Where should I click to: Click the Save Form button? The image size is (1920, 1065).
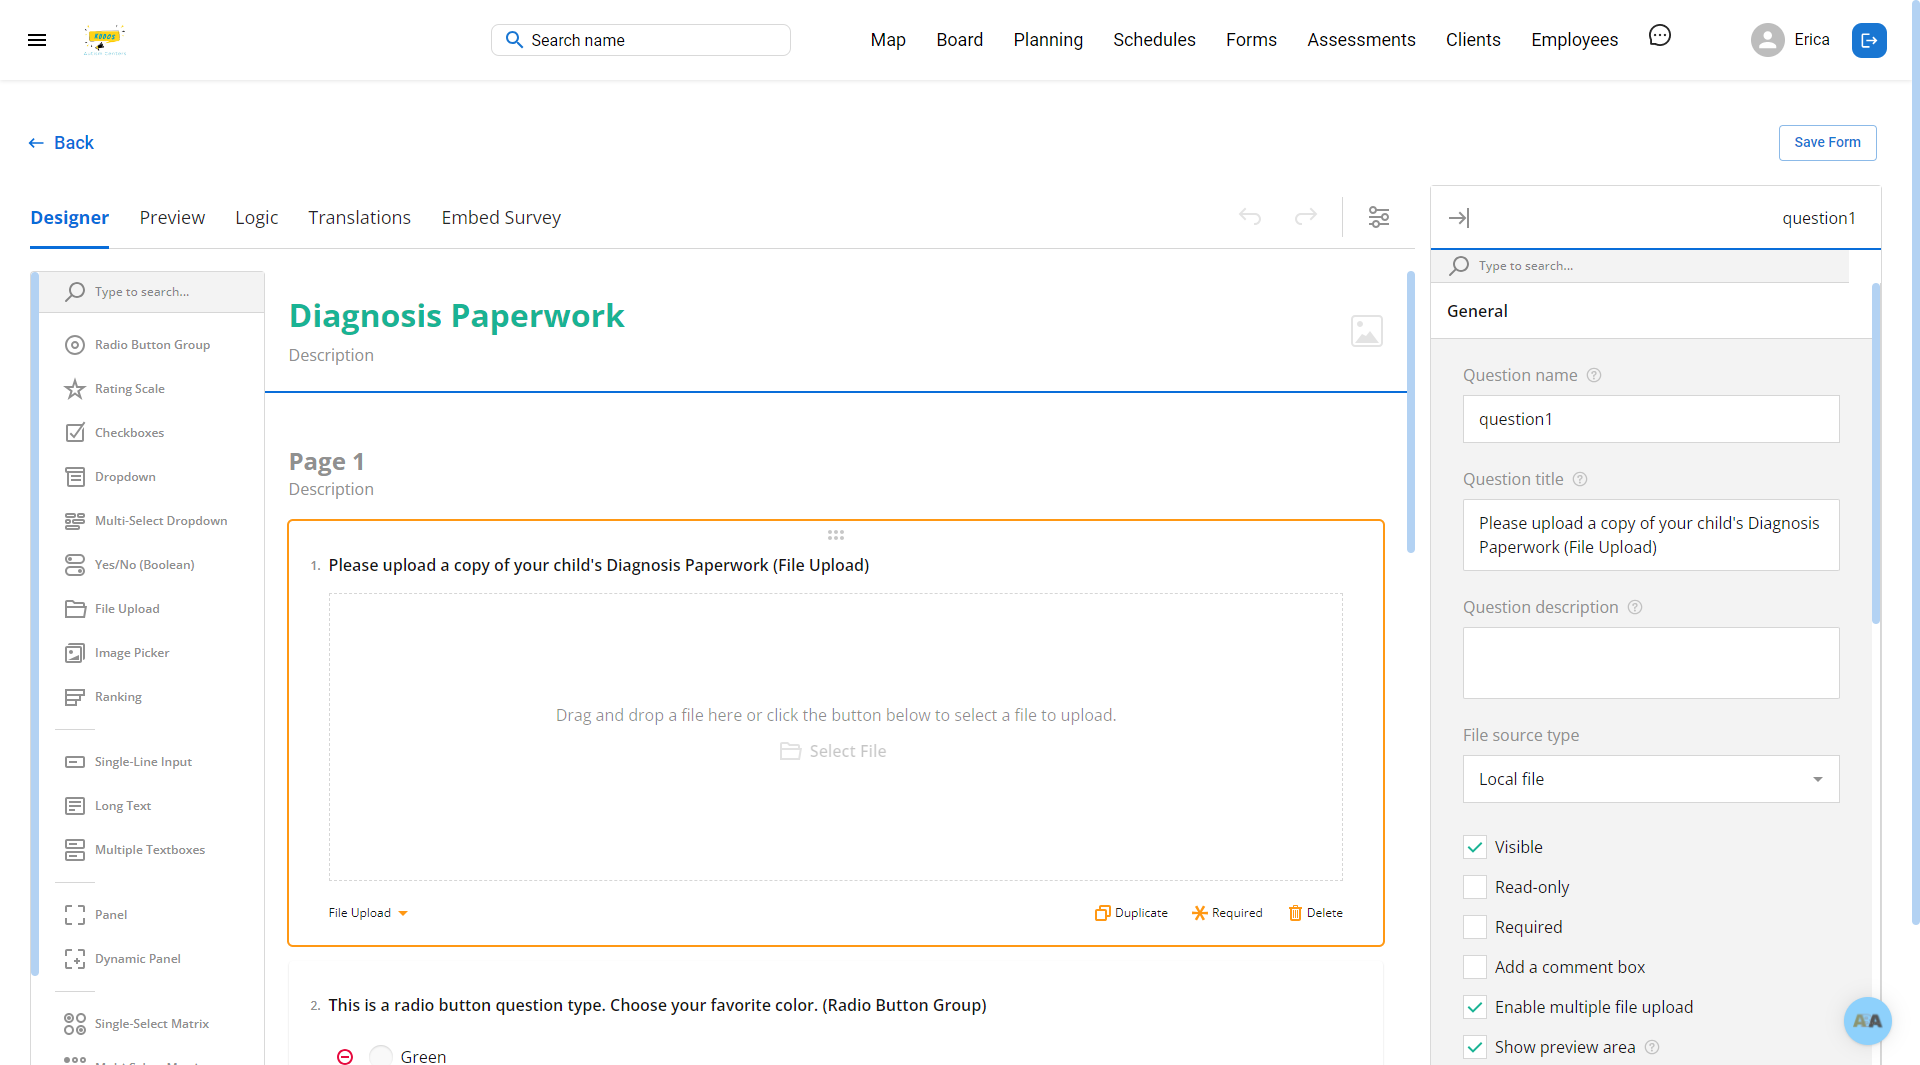click(1827, 142)
